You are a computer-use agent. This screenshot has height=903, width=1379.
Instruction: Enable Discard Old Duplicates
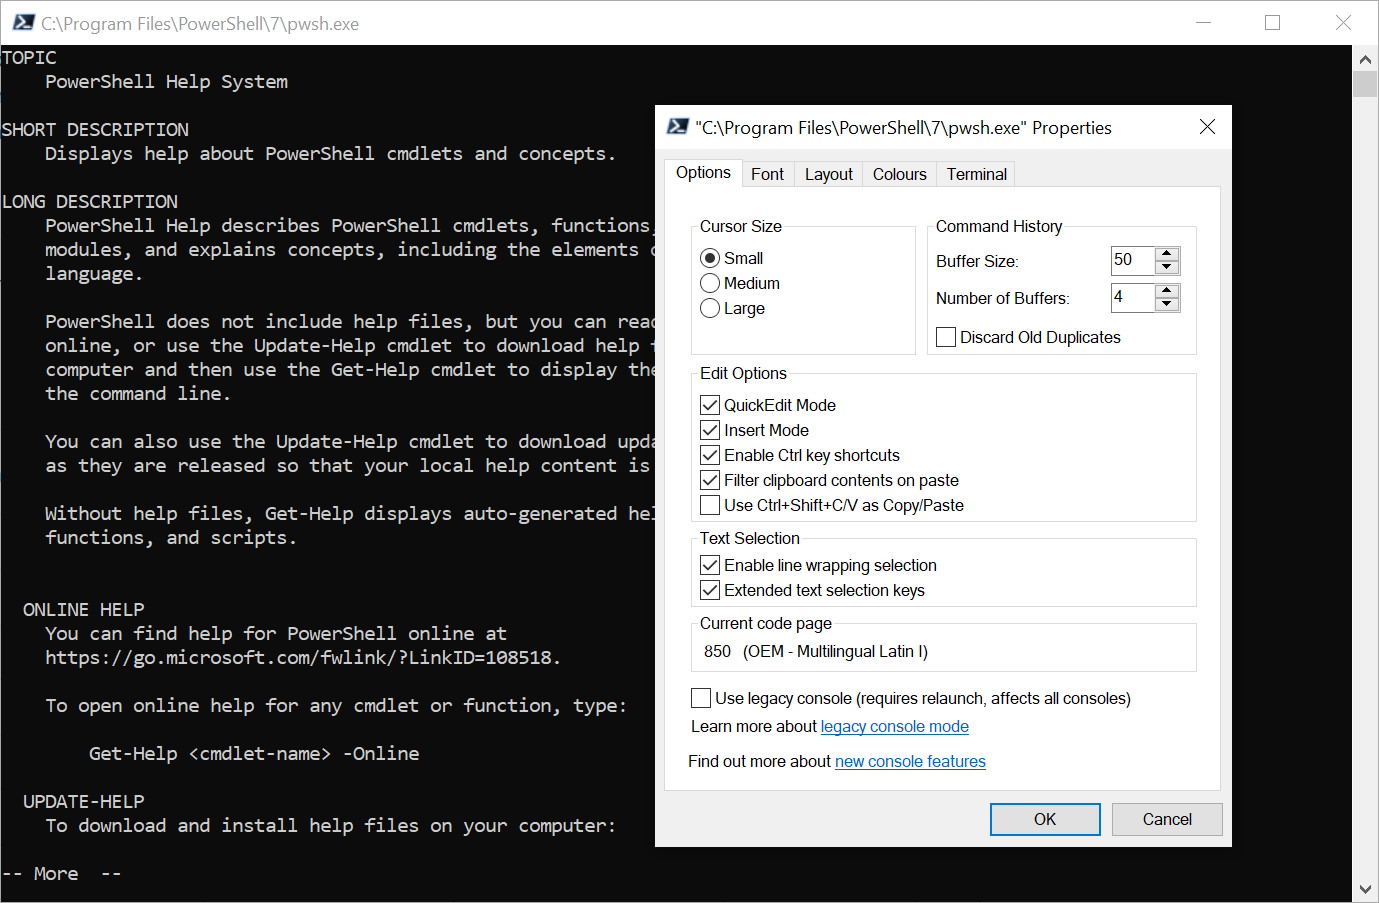pyautogui.click(x=946, y=336)
